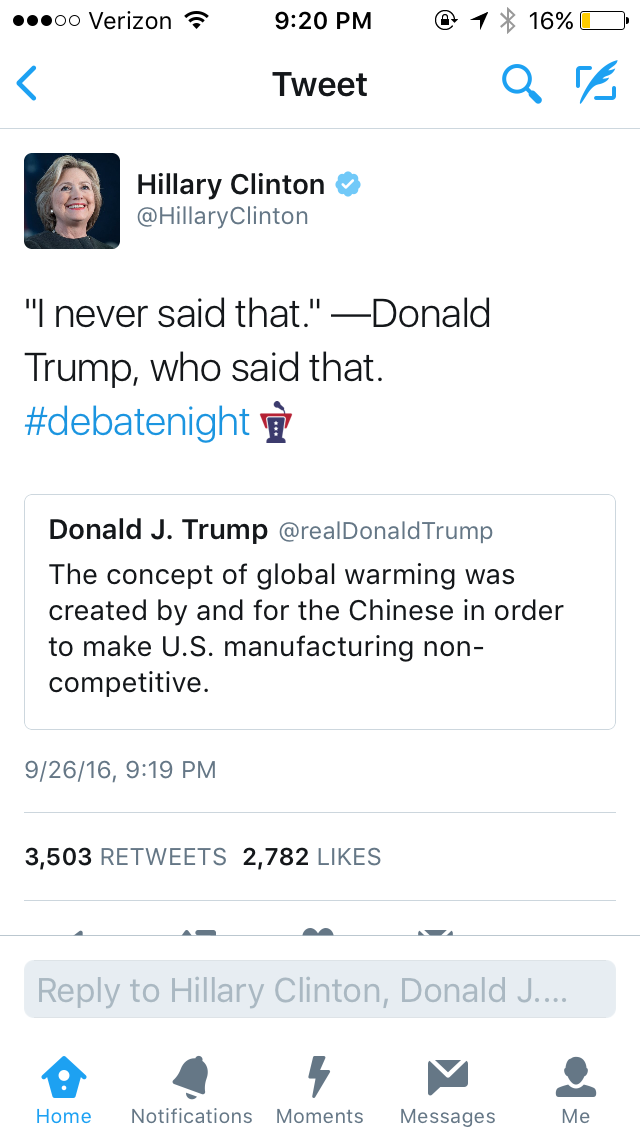
Task: Tap the podium emoji after #debatenight
Action: [x=275, y=423]
